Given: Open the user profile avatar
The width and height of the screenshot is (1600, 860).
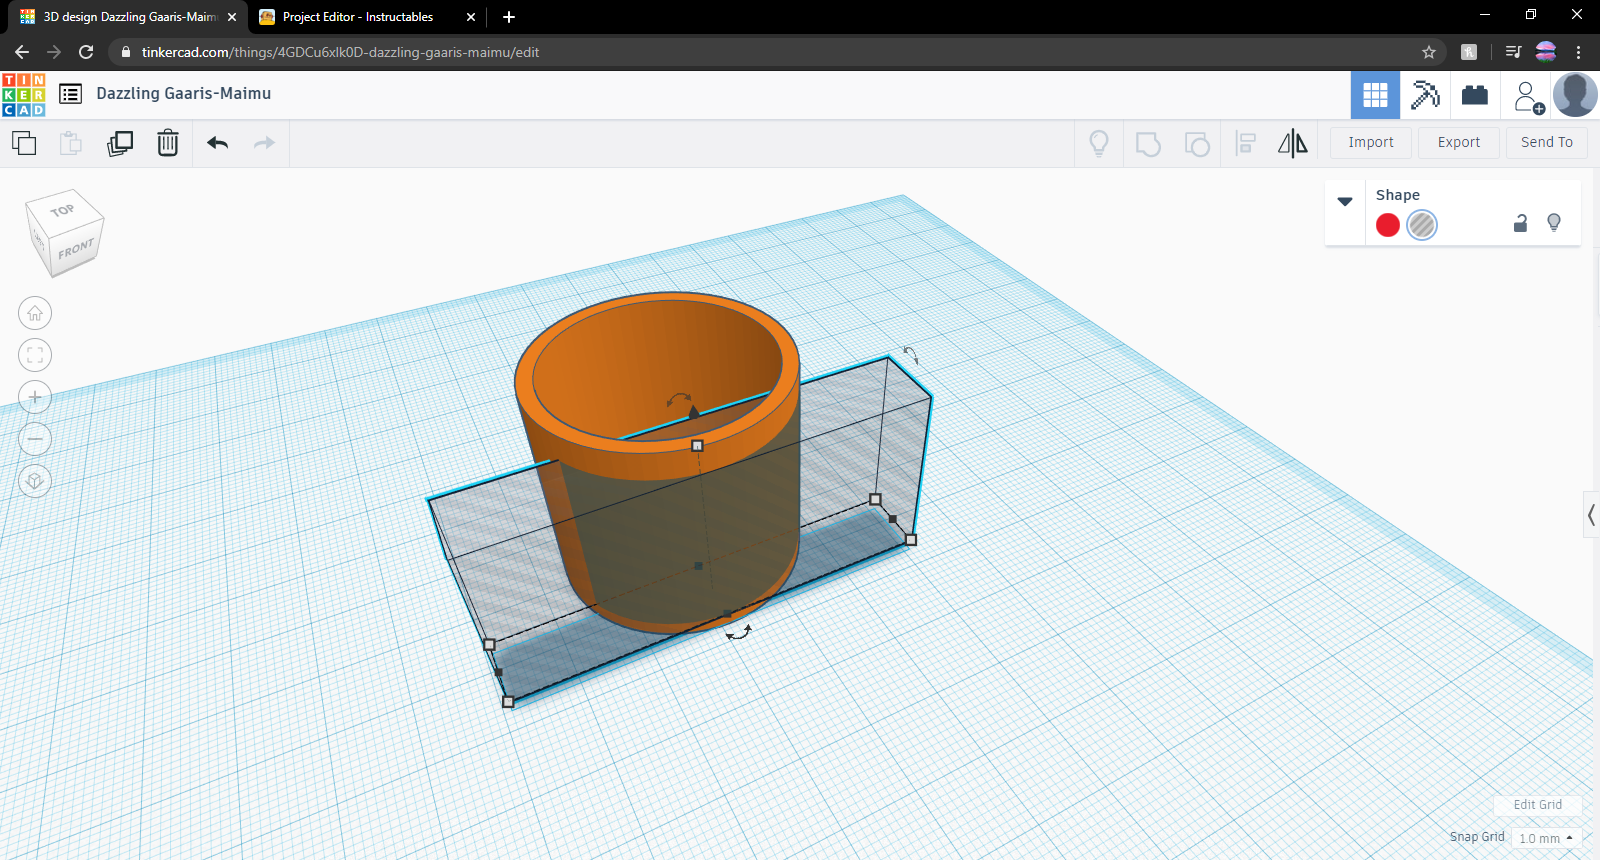Looking at the screenshot, I should coord(1575,95).
